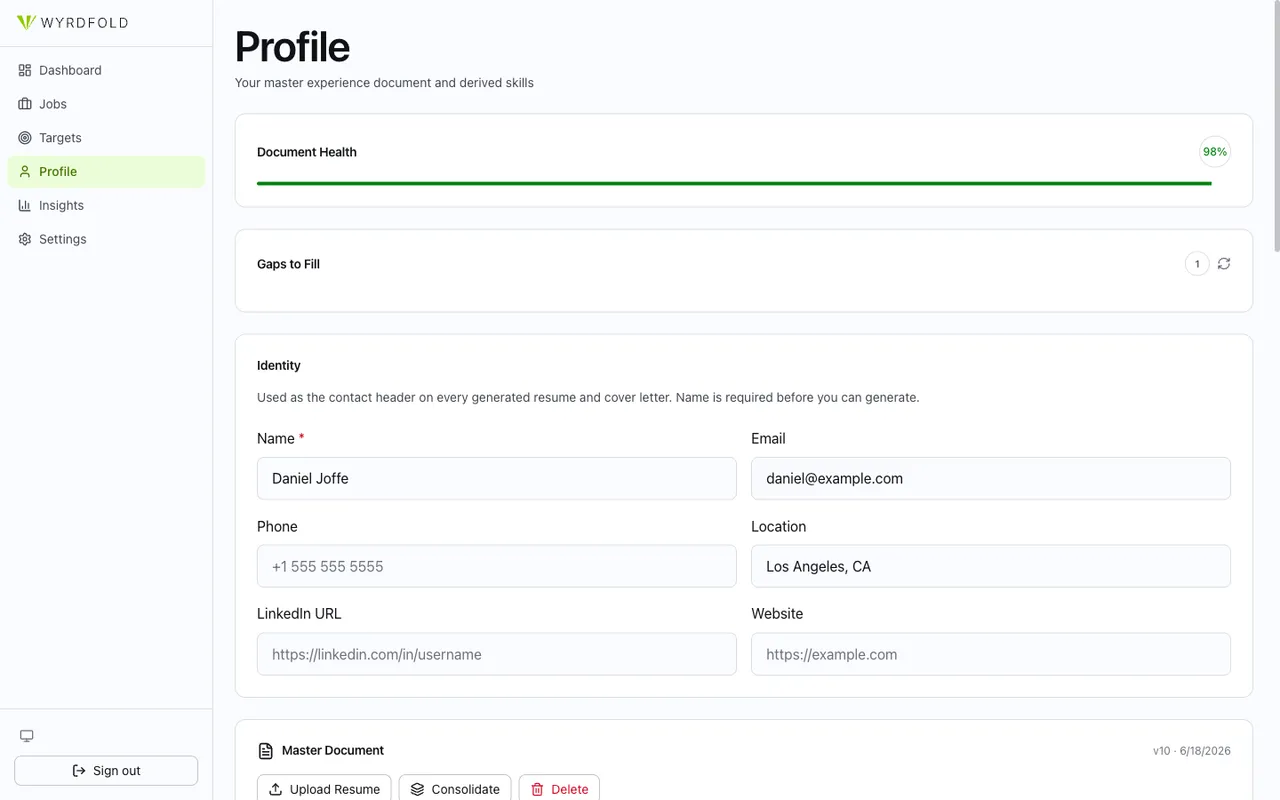
Task: Click the Dashboard grid icon
Action: pyautogui.click(x=25, y=70)
